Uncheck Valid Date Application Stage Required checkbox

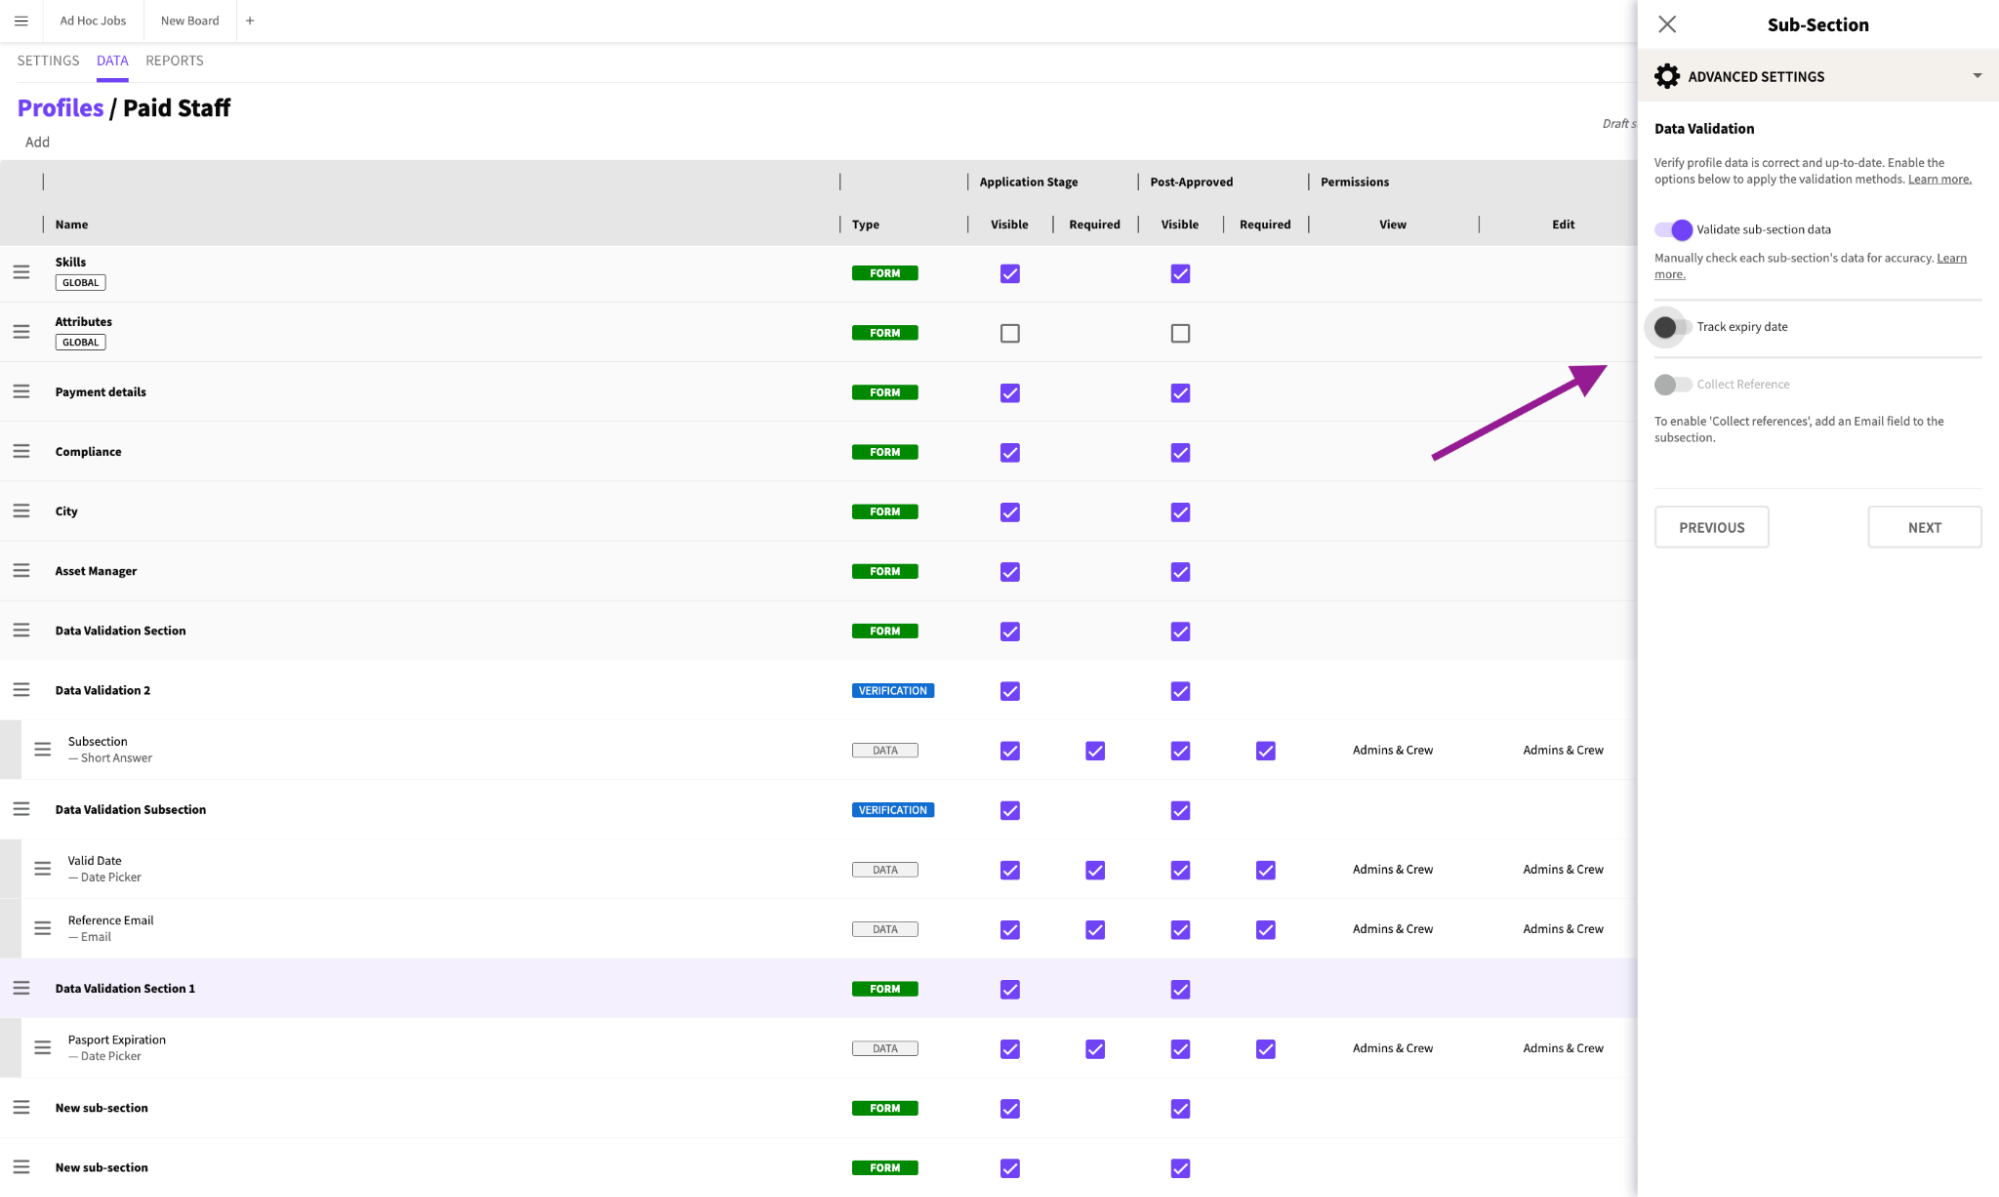coord(1095,870)
